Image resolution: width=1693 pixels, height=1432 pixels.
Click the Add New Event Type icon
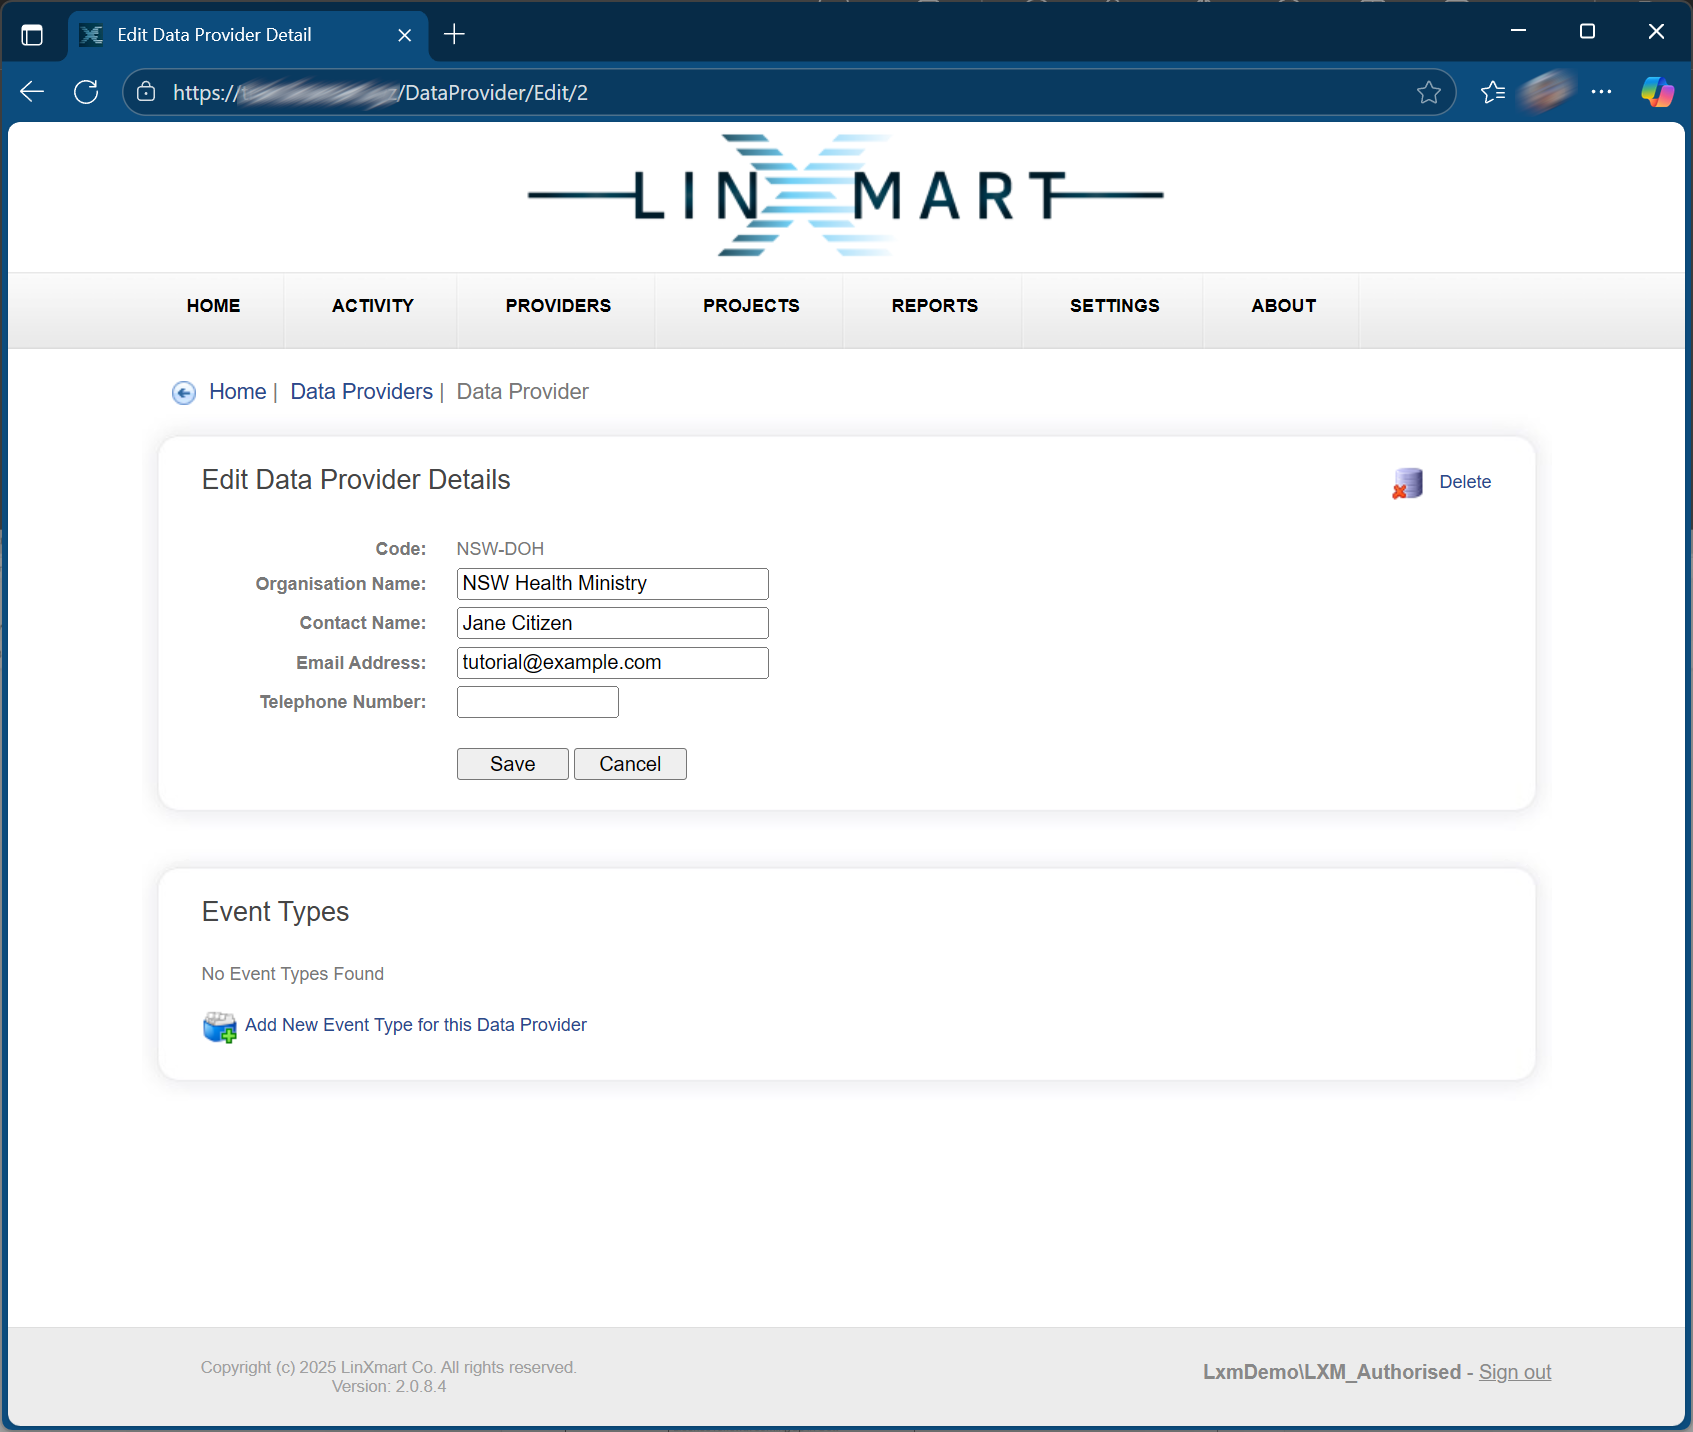click(x=219, y=1027)
